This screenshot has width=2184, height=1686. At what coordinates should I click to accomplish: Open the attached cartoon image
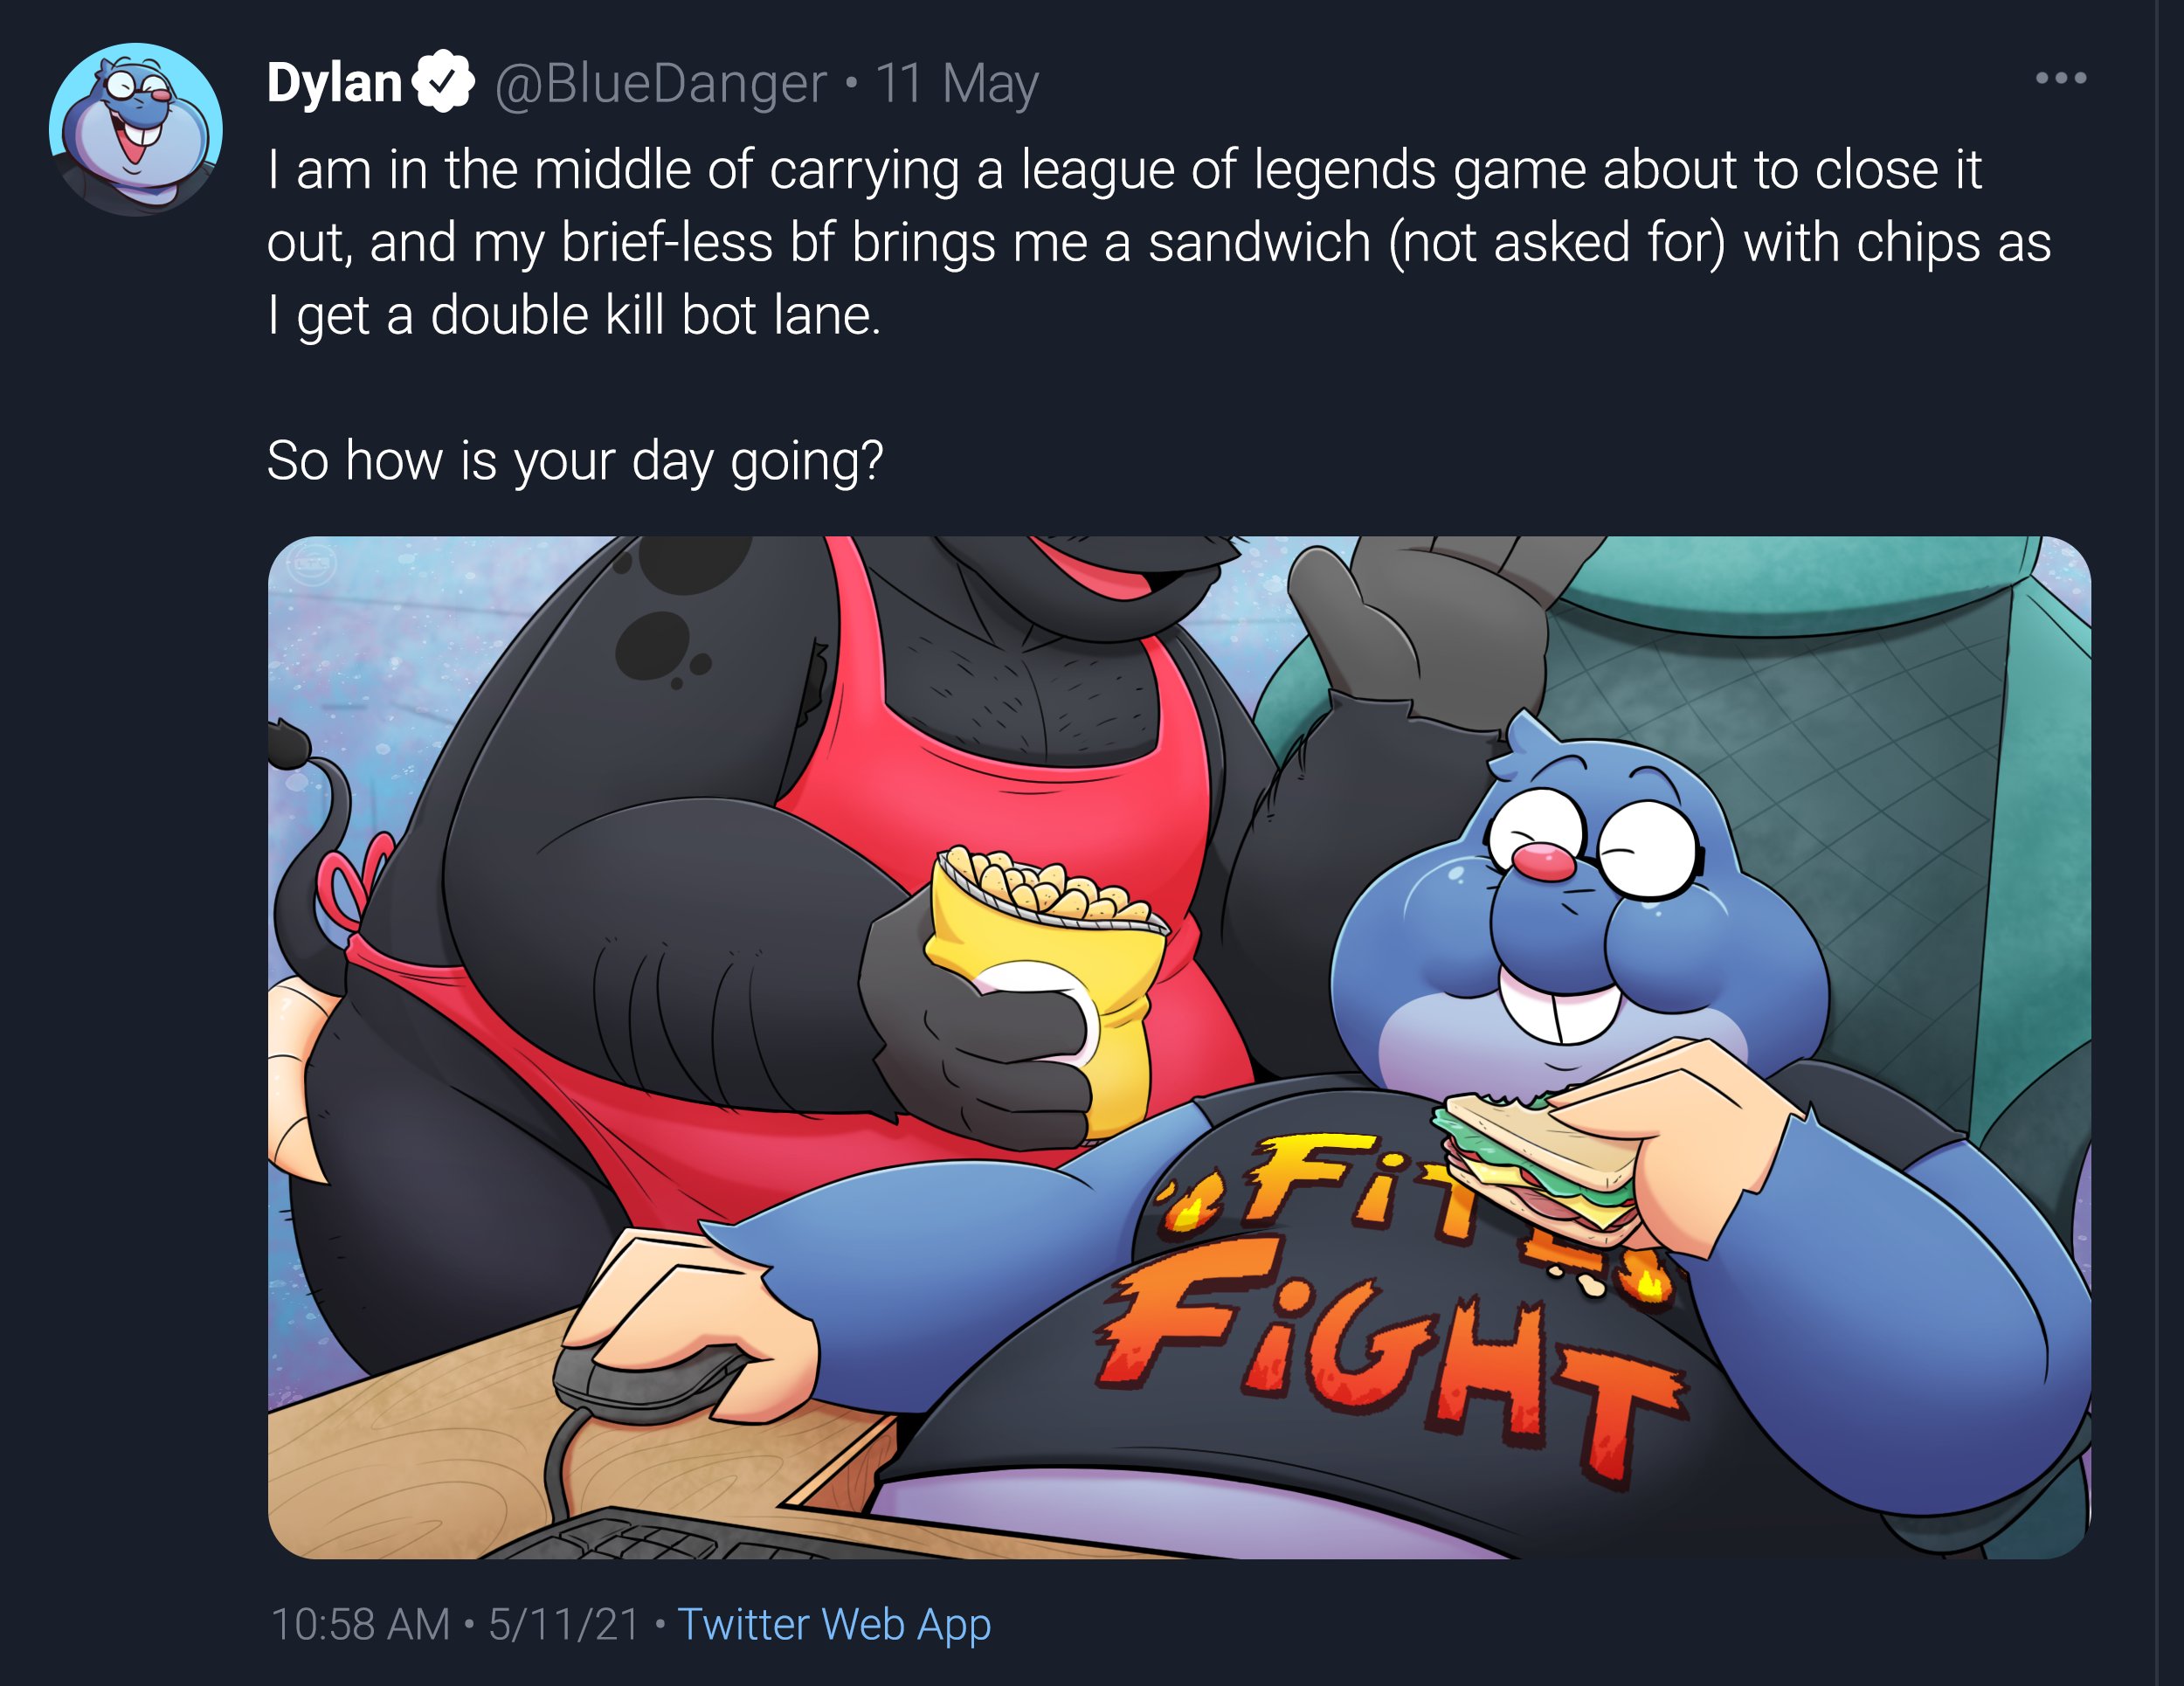click(1179, 1047)
